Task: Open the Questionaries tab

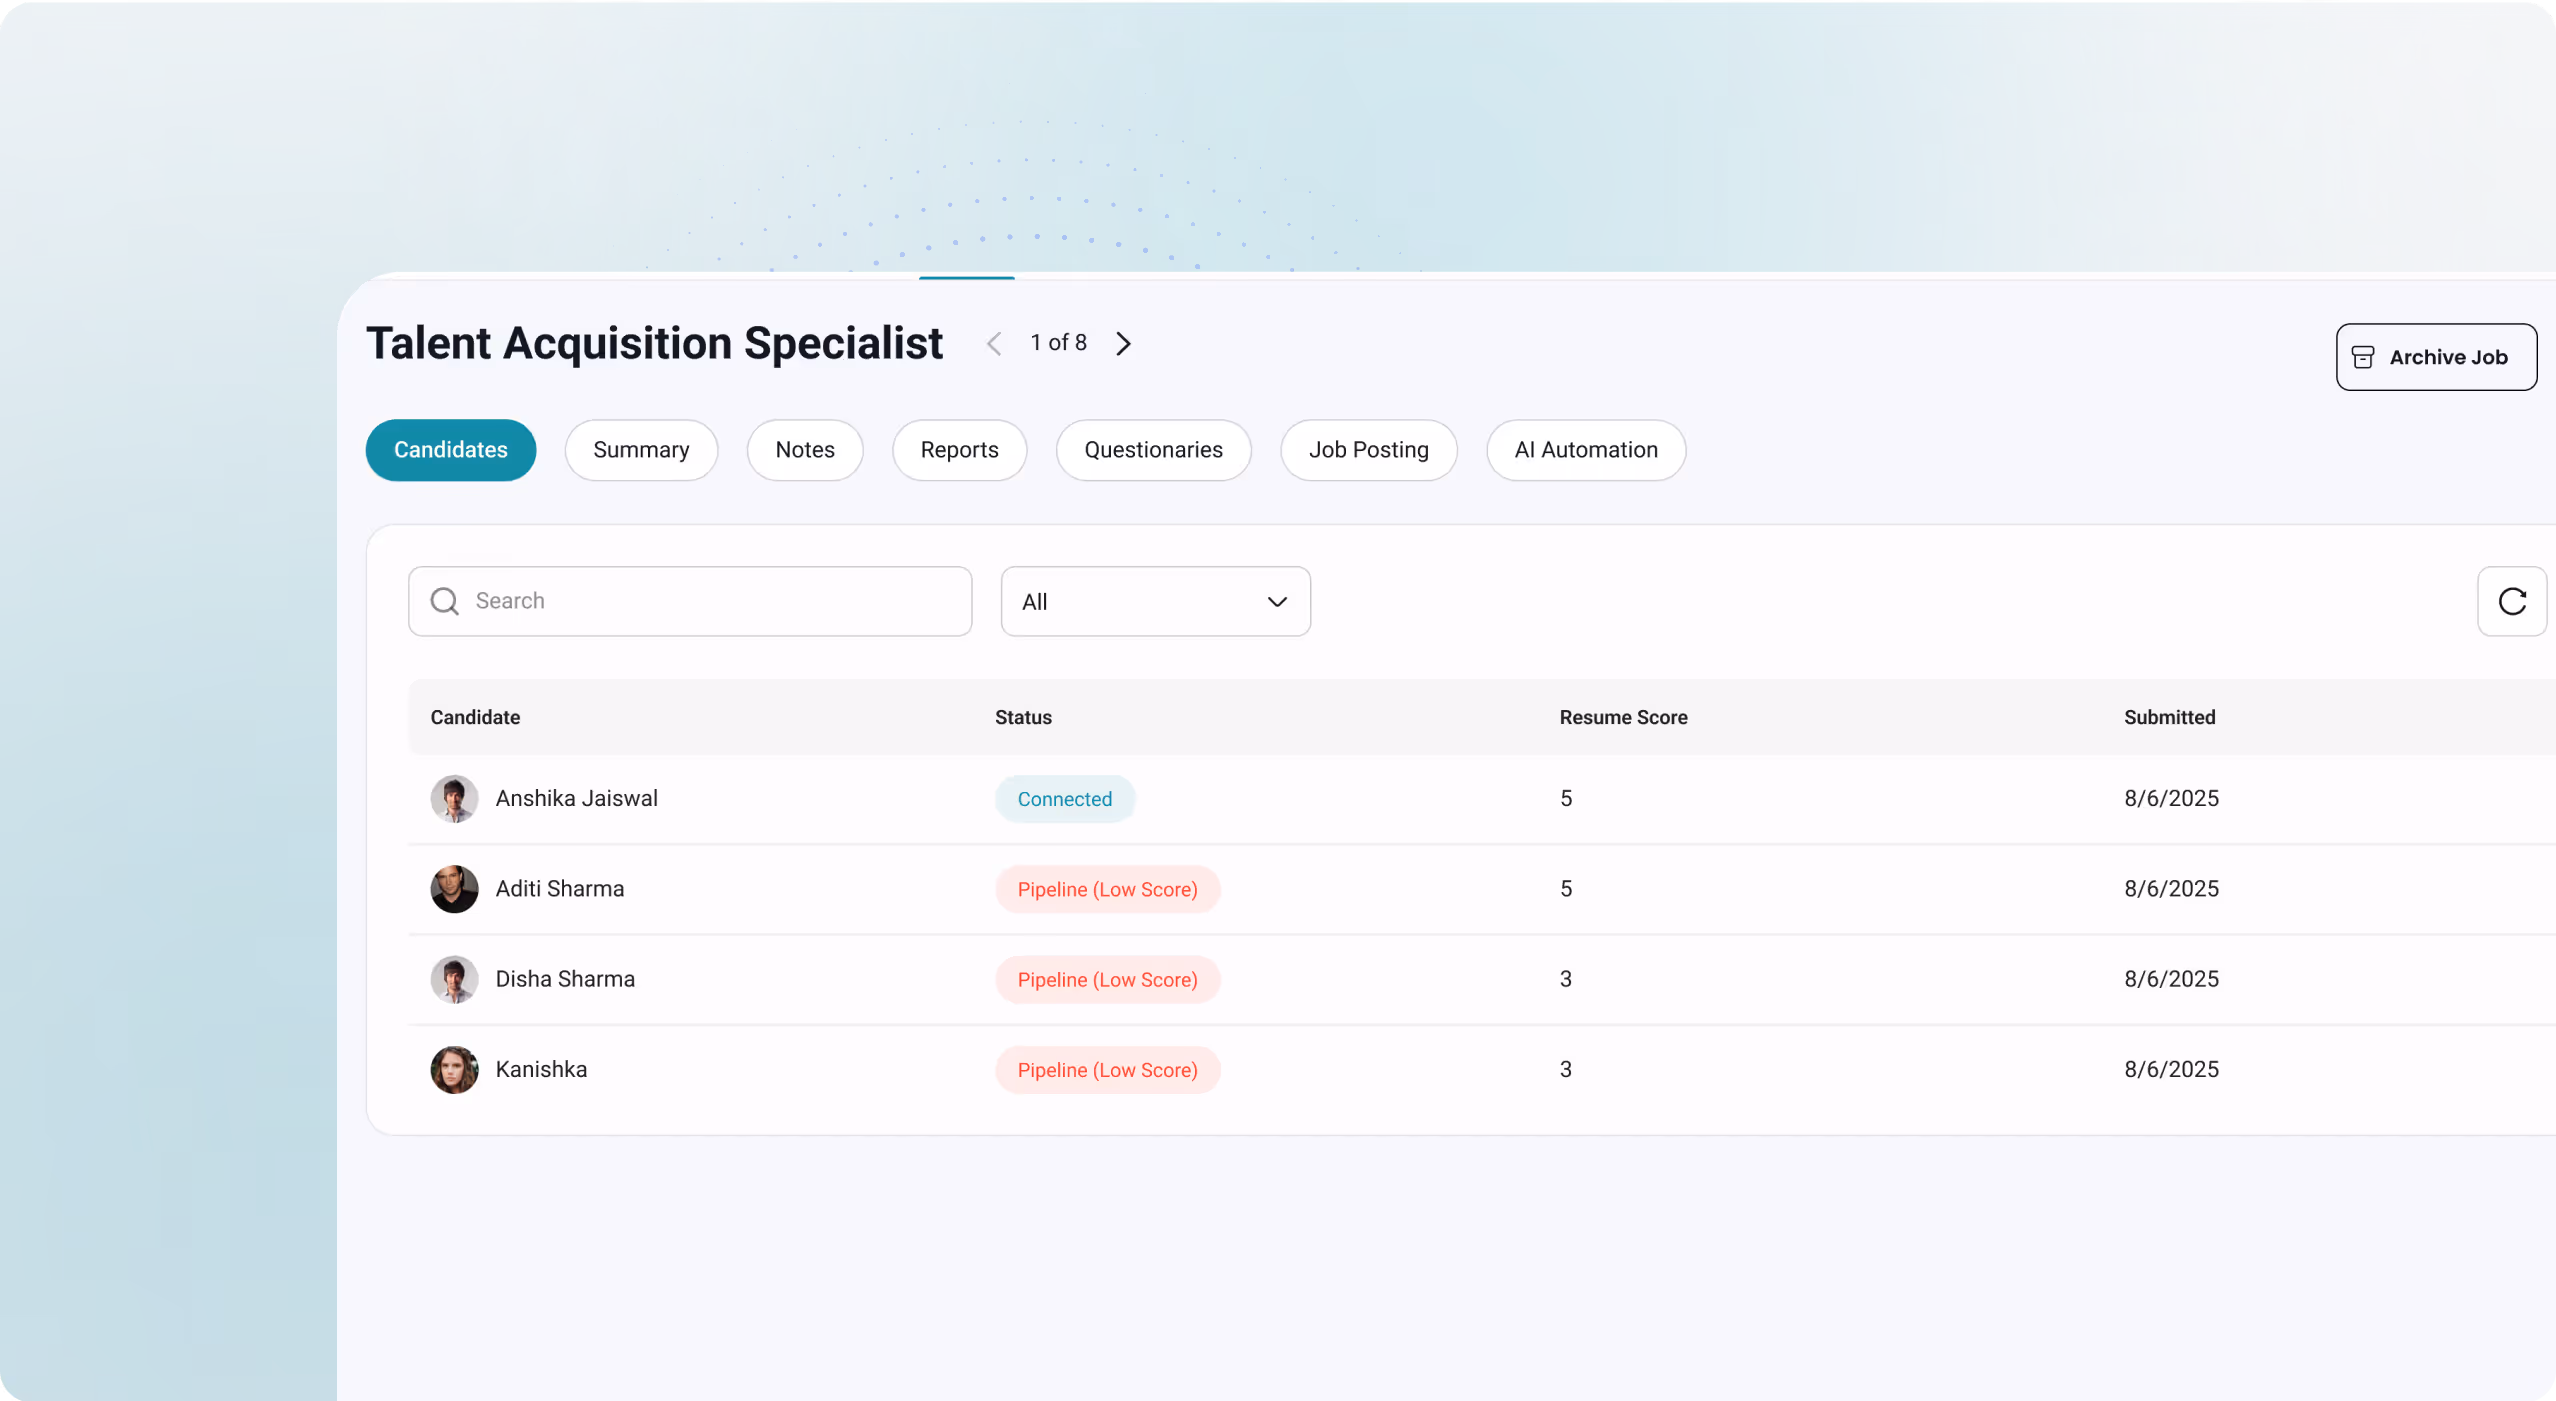Action: [x=1153, y=450]
